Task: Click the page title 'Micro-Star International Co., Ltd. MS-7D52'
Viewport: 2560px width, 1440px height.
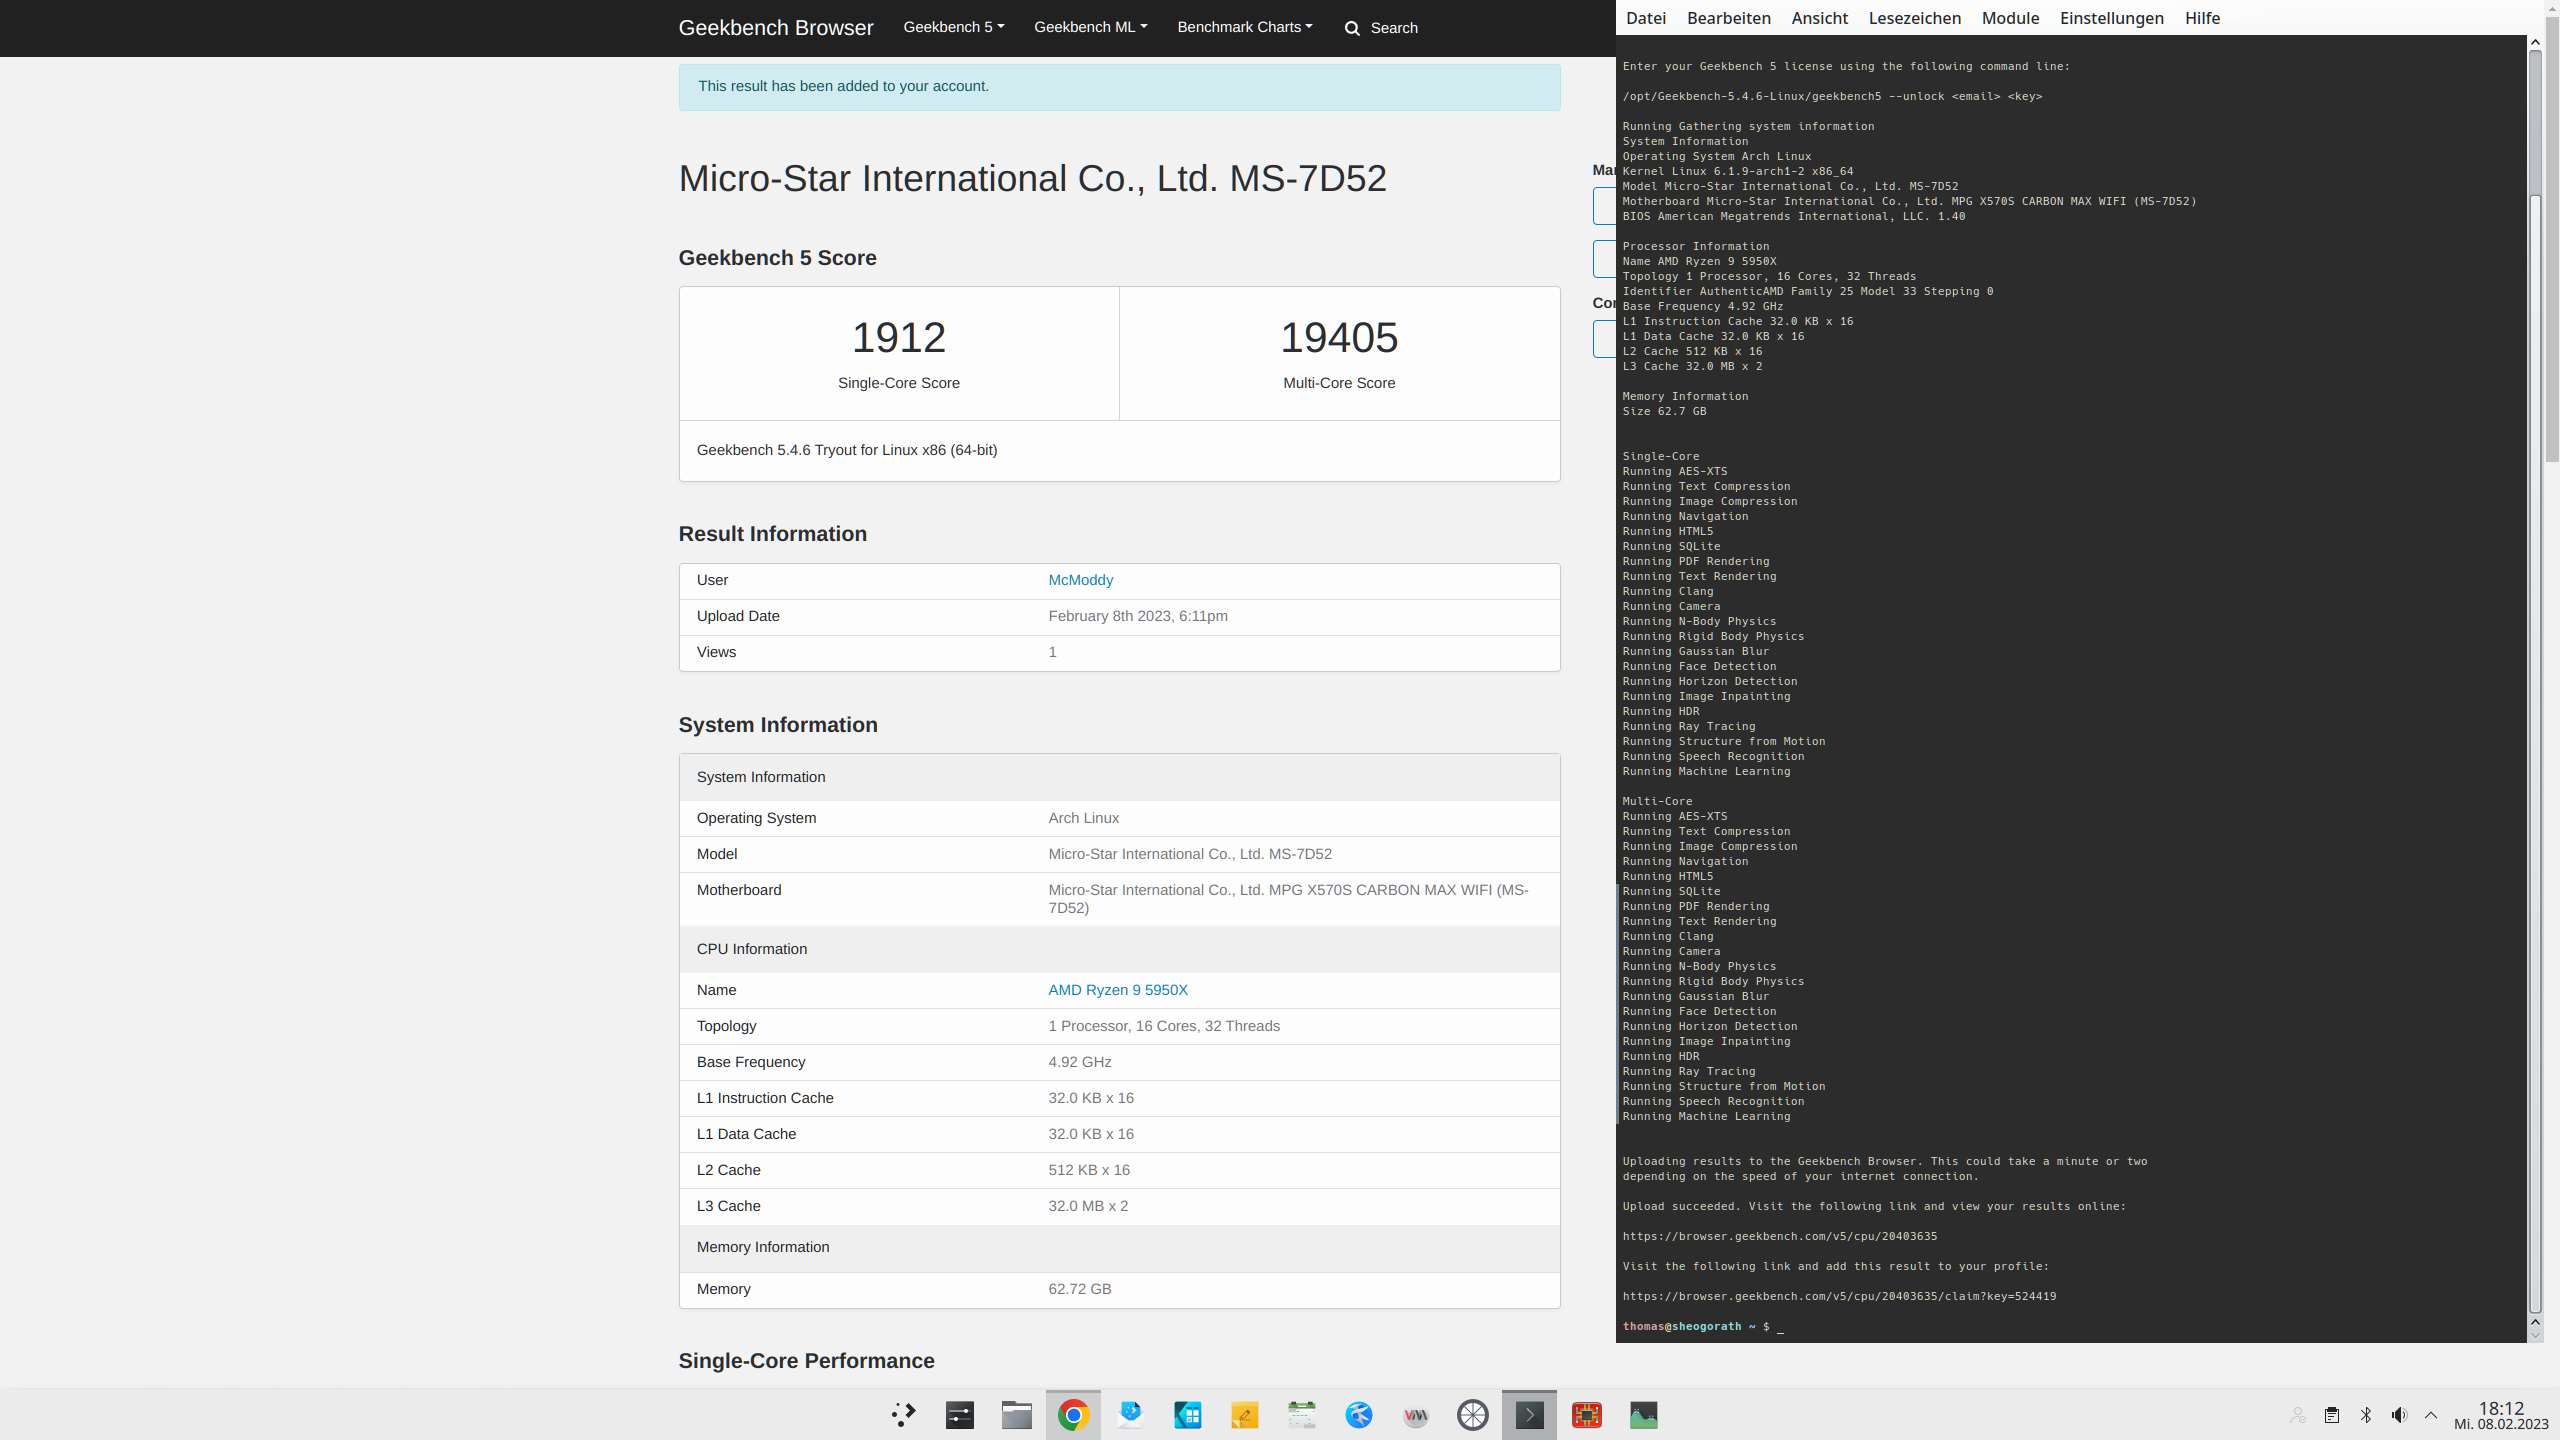Action: [x=1033, y=178]
